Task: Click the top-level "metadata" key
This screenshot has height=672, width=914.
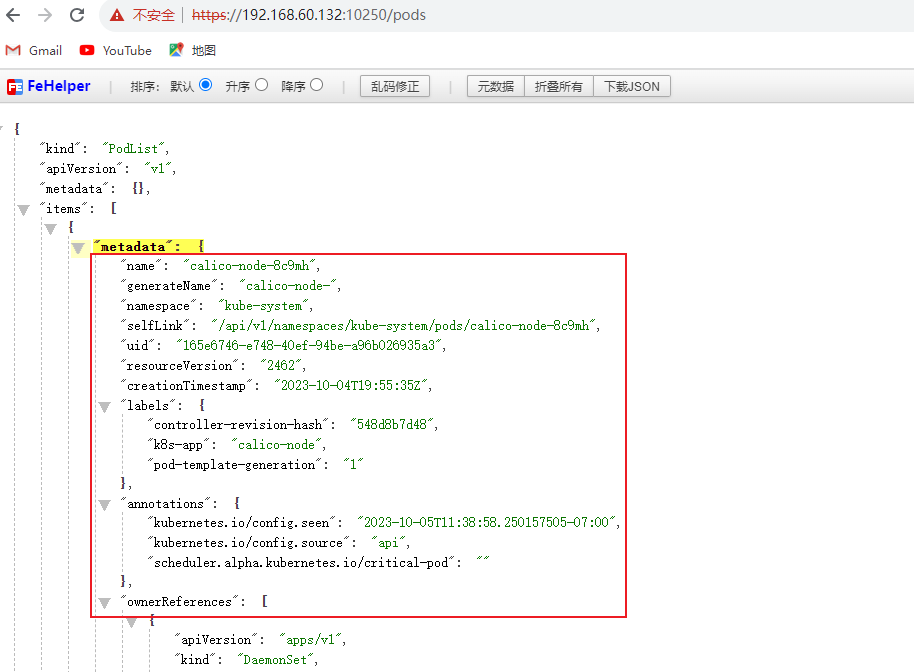Action: point(74,188)
